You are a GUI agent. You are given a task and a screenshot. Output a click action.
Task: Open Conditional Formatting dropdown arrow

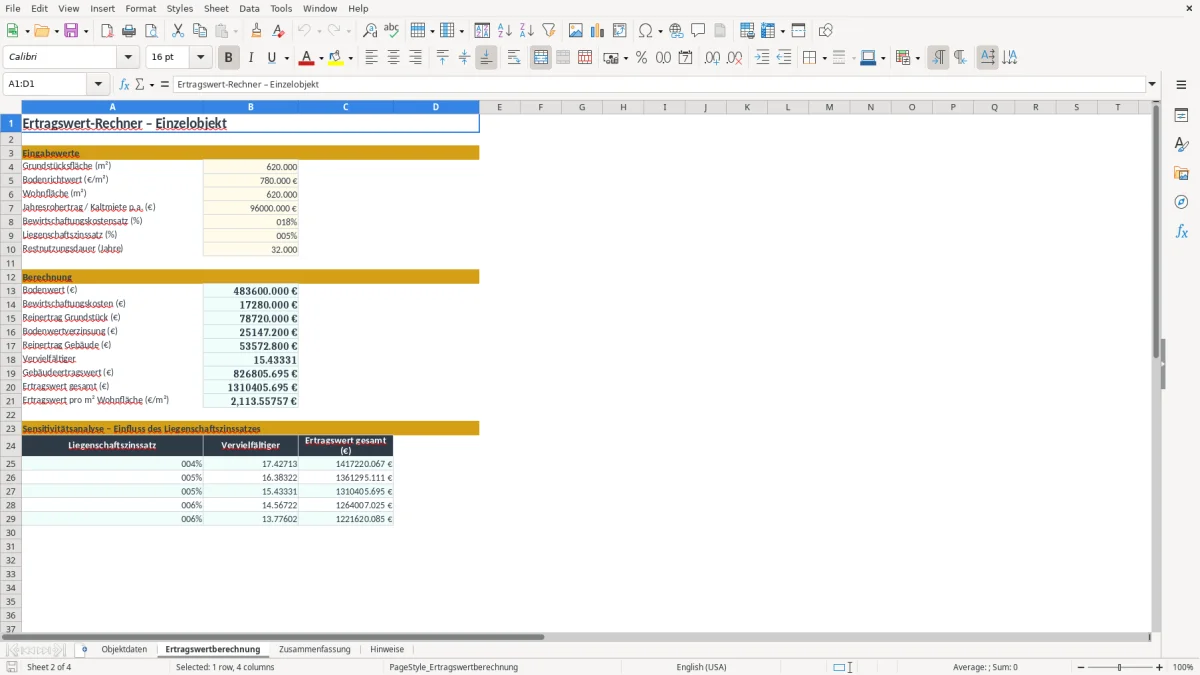coord(916,58)
